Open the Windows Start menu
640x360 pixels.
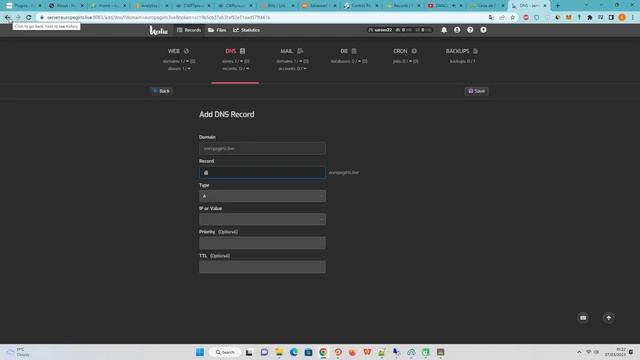(x=200, y=352)
